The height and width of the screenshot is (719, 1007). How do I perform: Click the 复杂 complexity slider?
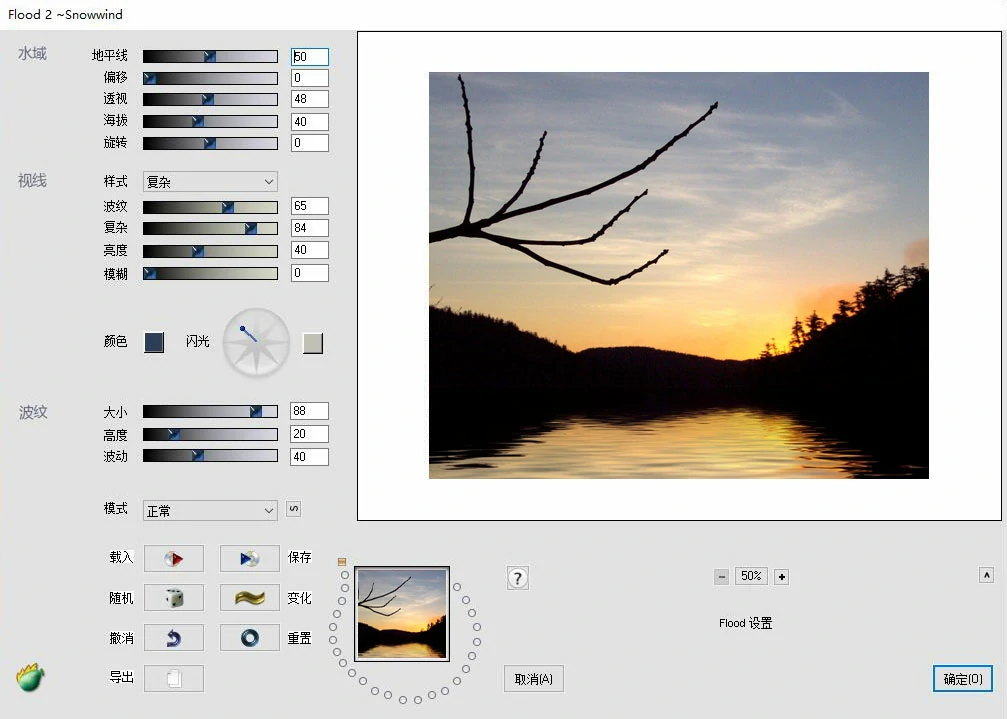tap(210, 228)
